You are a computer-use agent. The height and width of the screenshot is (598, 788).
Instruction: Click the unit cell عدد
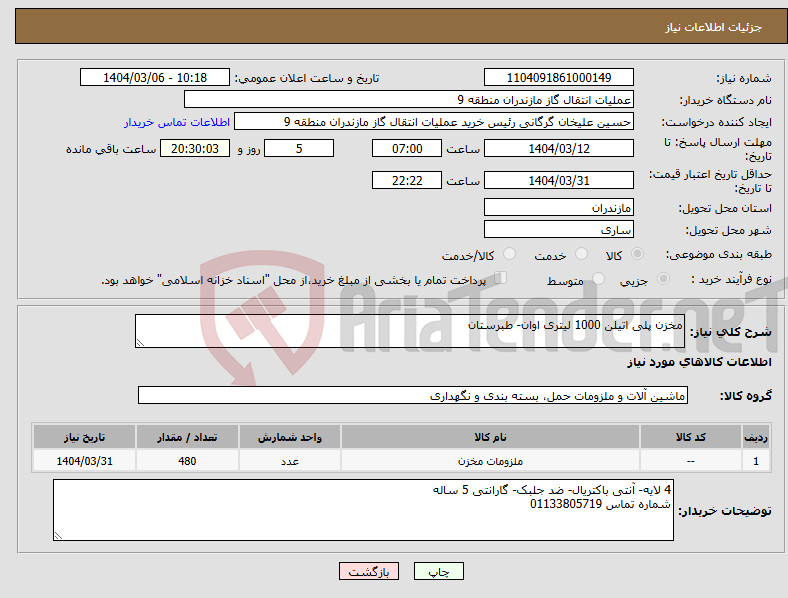290,461
